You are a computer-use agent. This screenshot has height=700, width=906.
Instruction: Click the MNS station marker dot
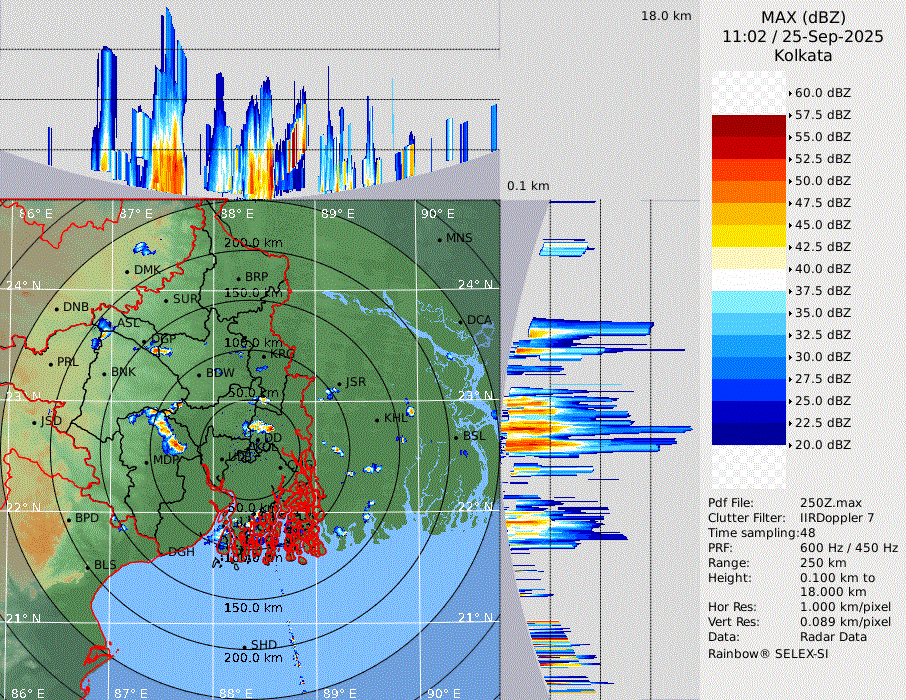[x=439, y=239]
